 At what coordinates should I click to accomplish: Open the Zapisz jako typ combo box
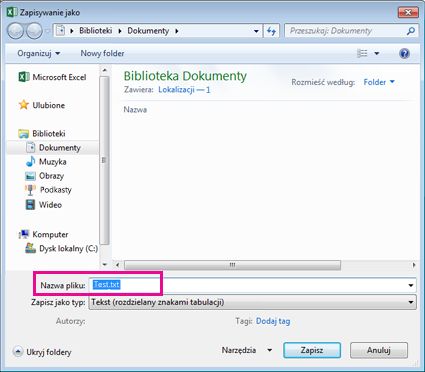point(252,302)
